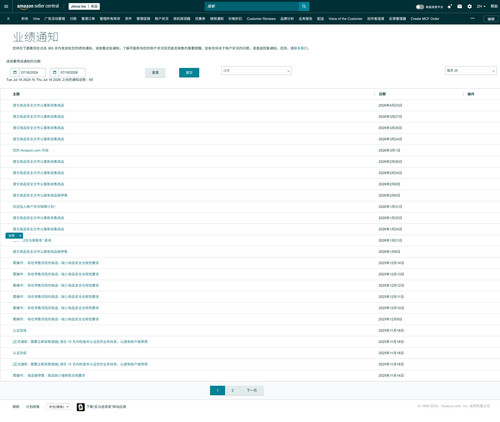The width and height of the screenshot is (500, 422).
Task: Click the search magnifier button
Action: tap(304, 6)
